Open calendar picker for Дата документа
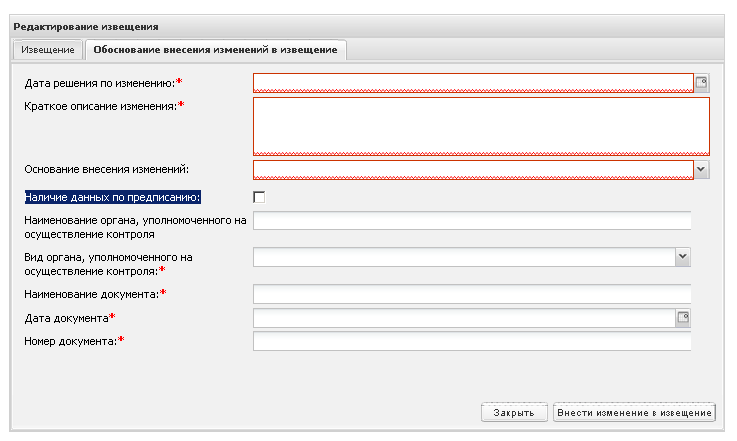 (x=684, y=318)
